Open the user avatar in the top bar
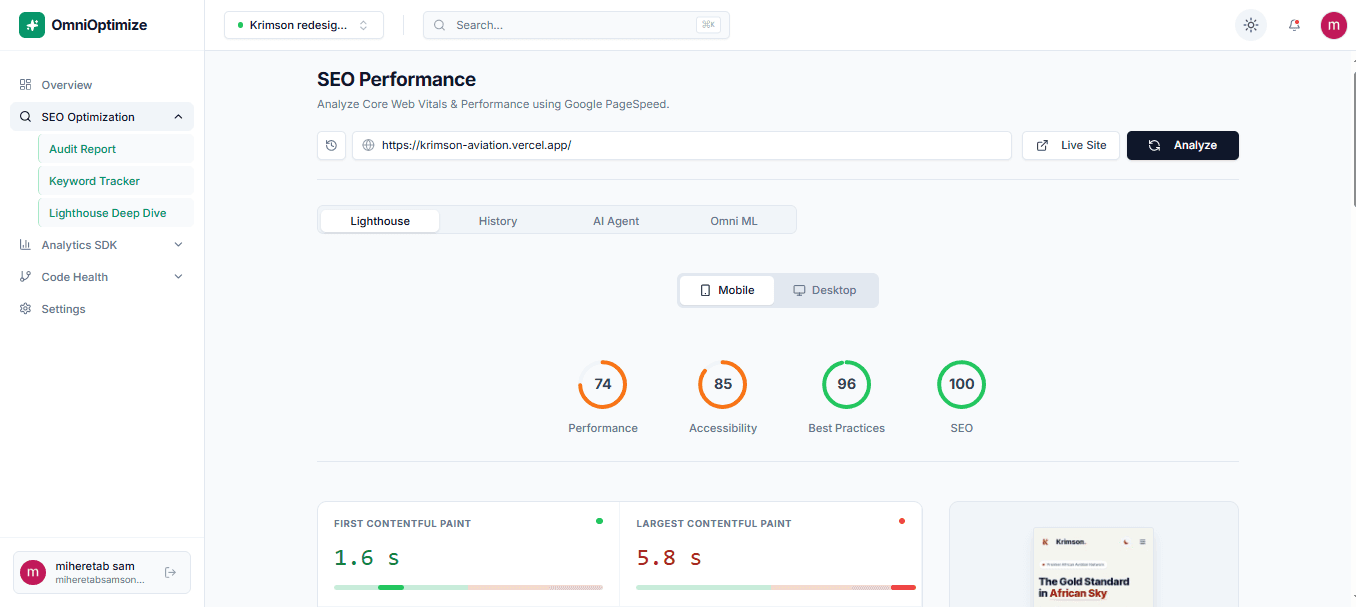The height and width of the screenshot is (607, 1356). [x=1333, y=25]
